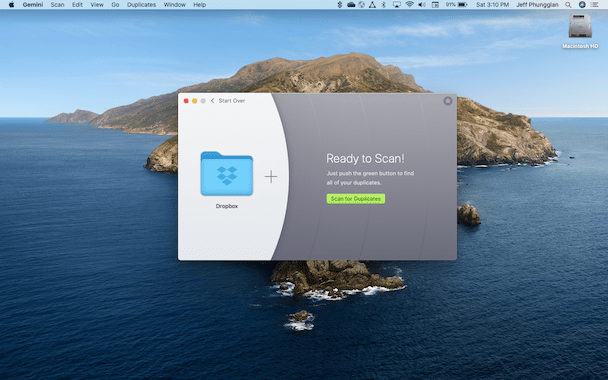Open the Help menu
This screenshot has width=608, height=380.
(x=199, y=5)
